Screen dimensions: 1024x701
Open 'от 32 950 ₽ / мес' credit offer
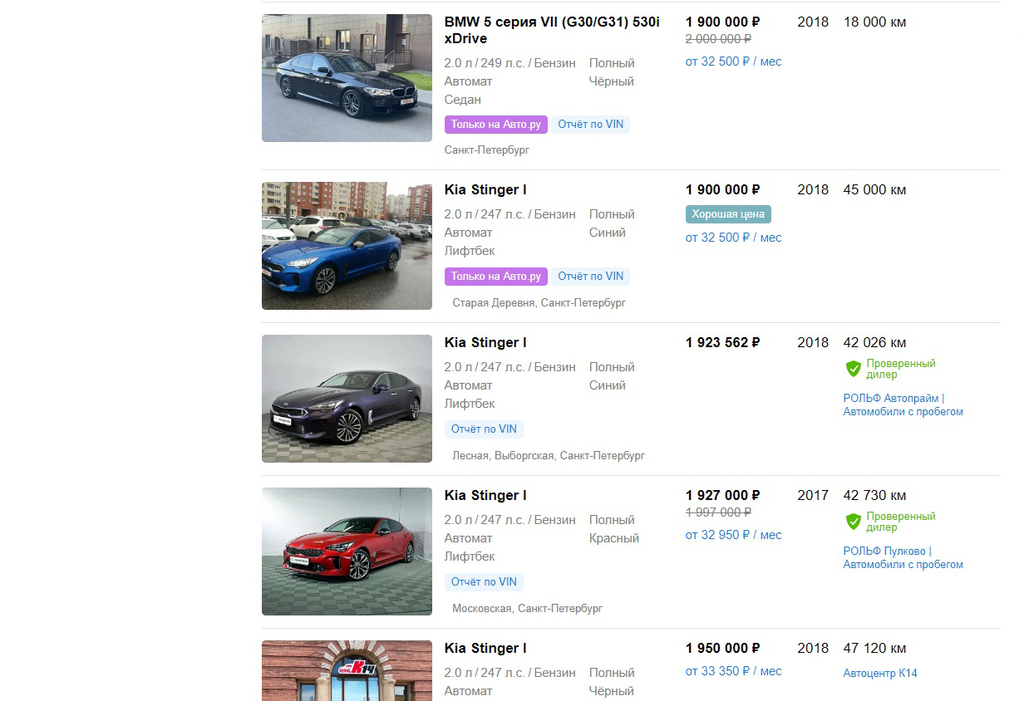[x=733, y=535]
